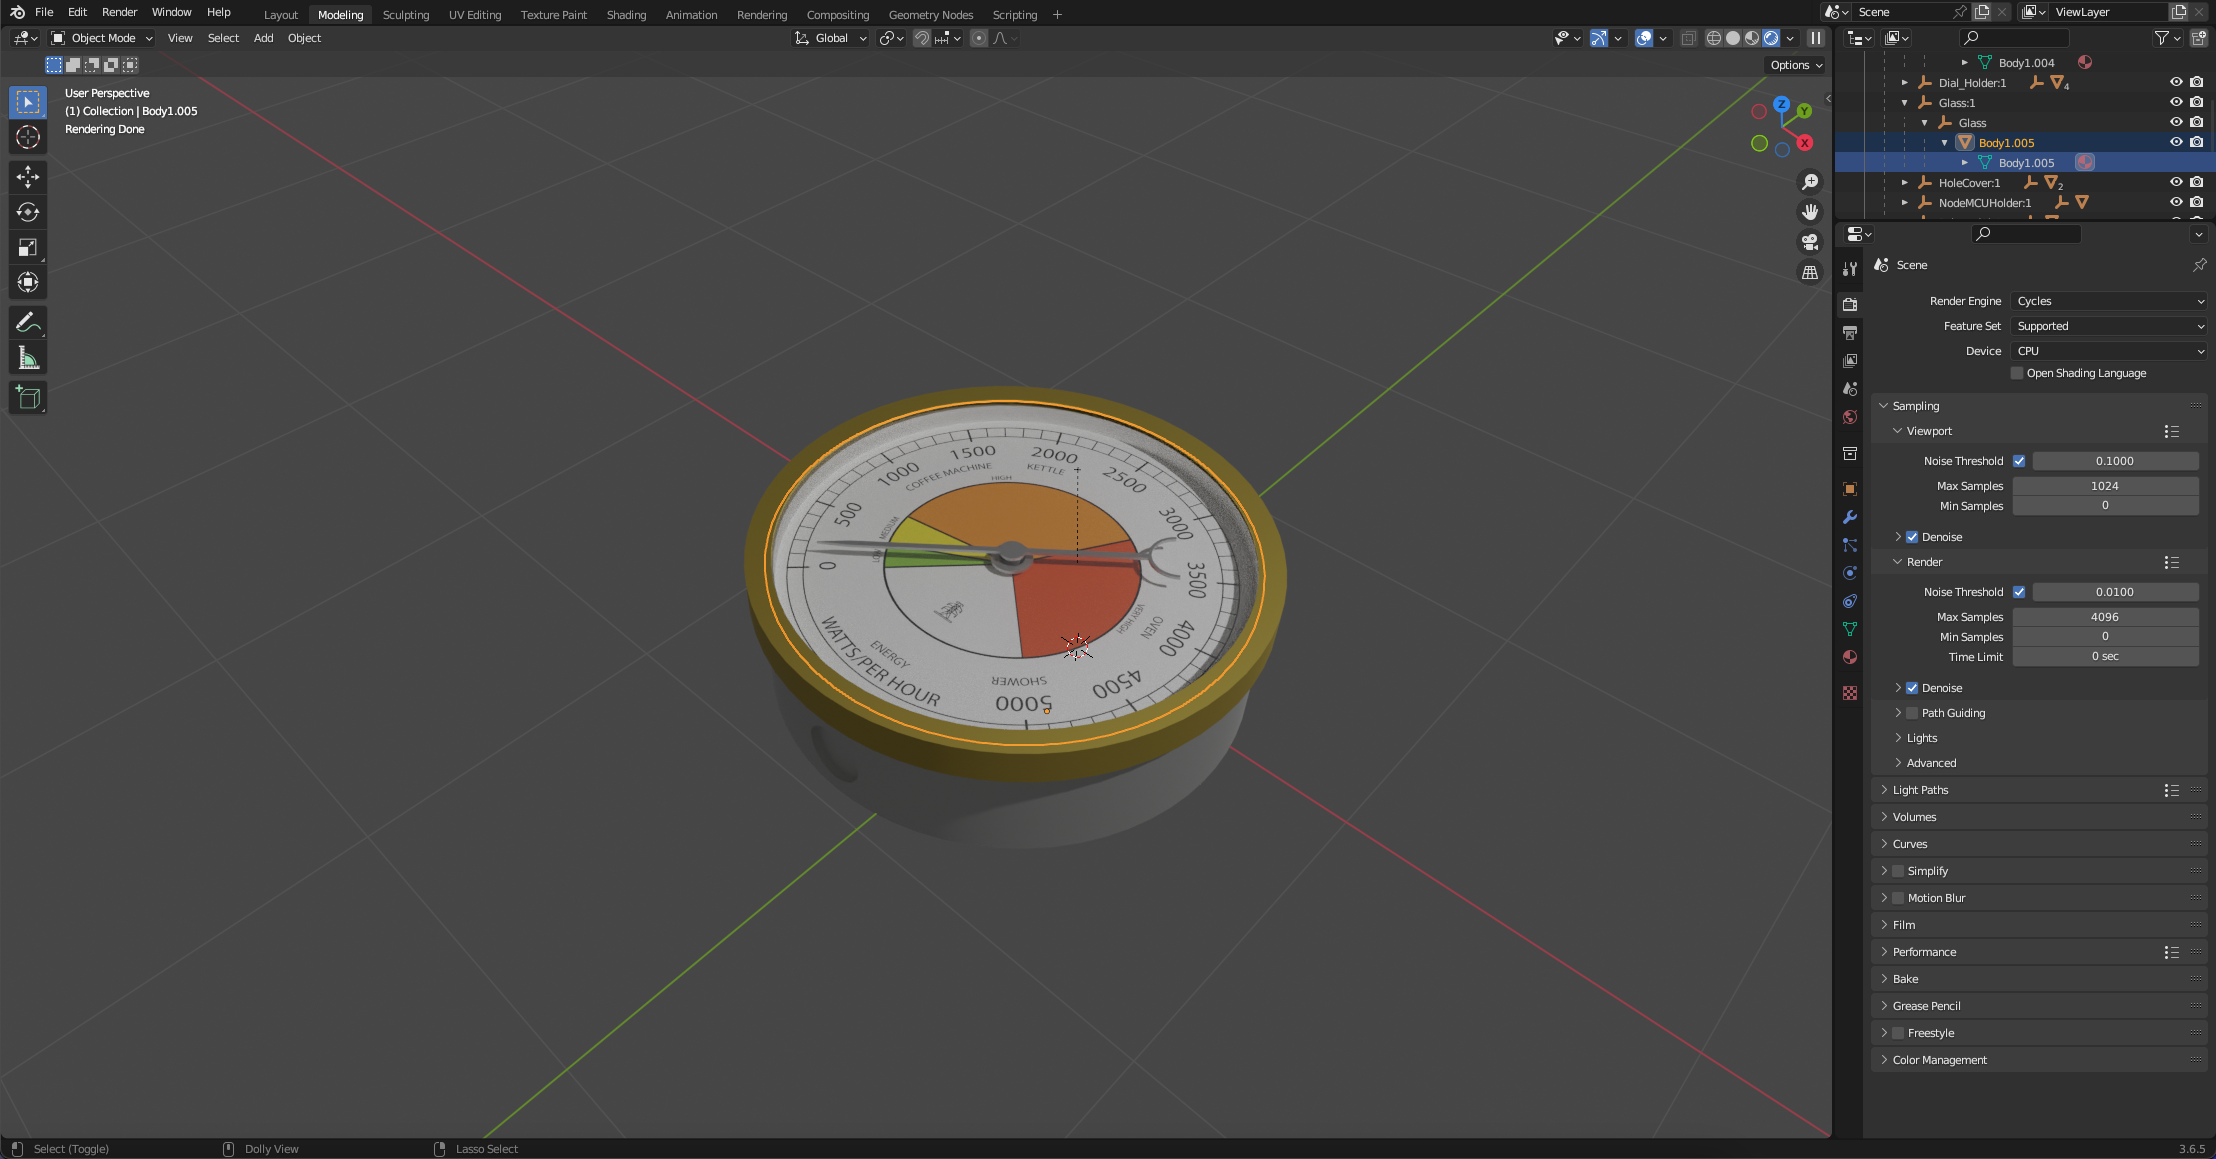
Task: Open Global transform orientation dropdown
Action: pyautogui.click(x=830, y=38)
